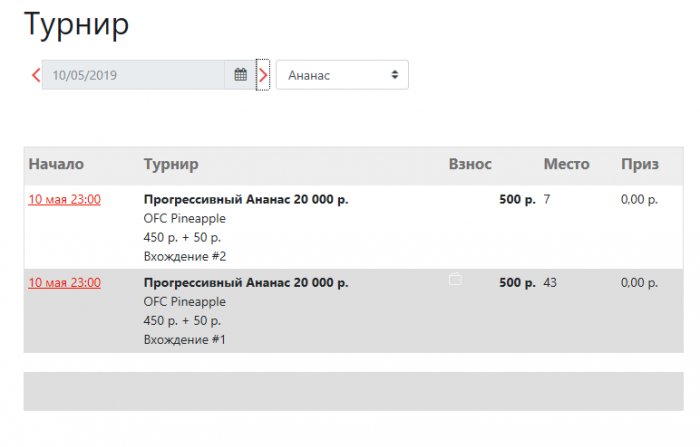
Task: Click place 43 in the Место column
Action: [x=550, y=283]
